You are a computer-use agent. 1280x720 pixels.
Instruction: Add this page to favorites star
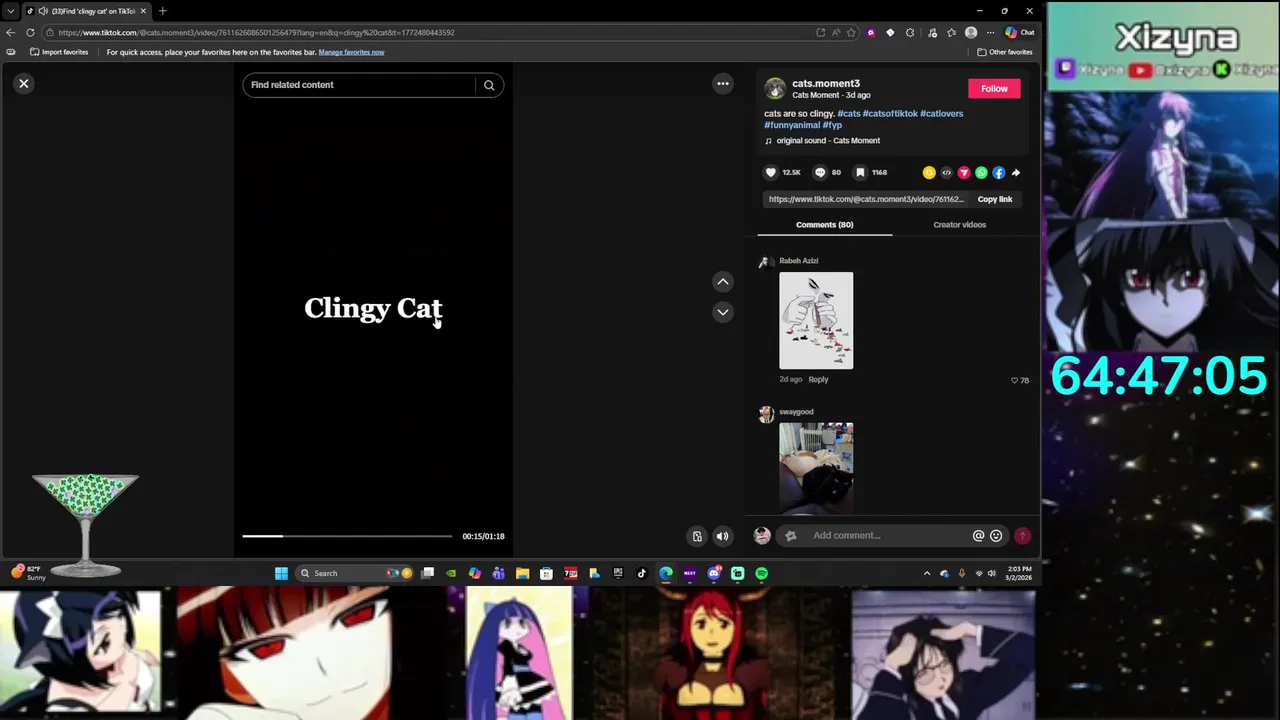851,32
